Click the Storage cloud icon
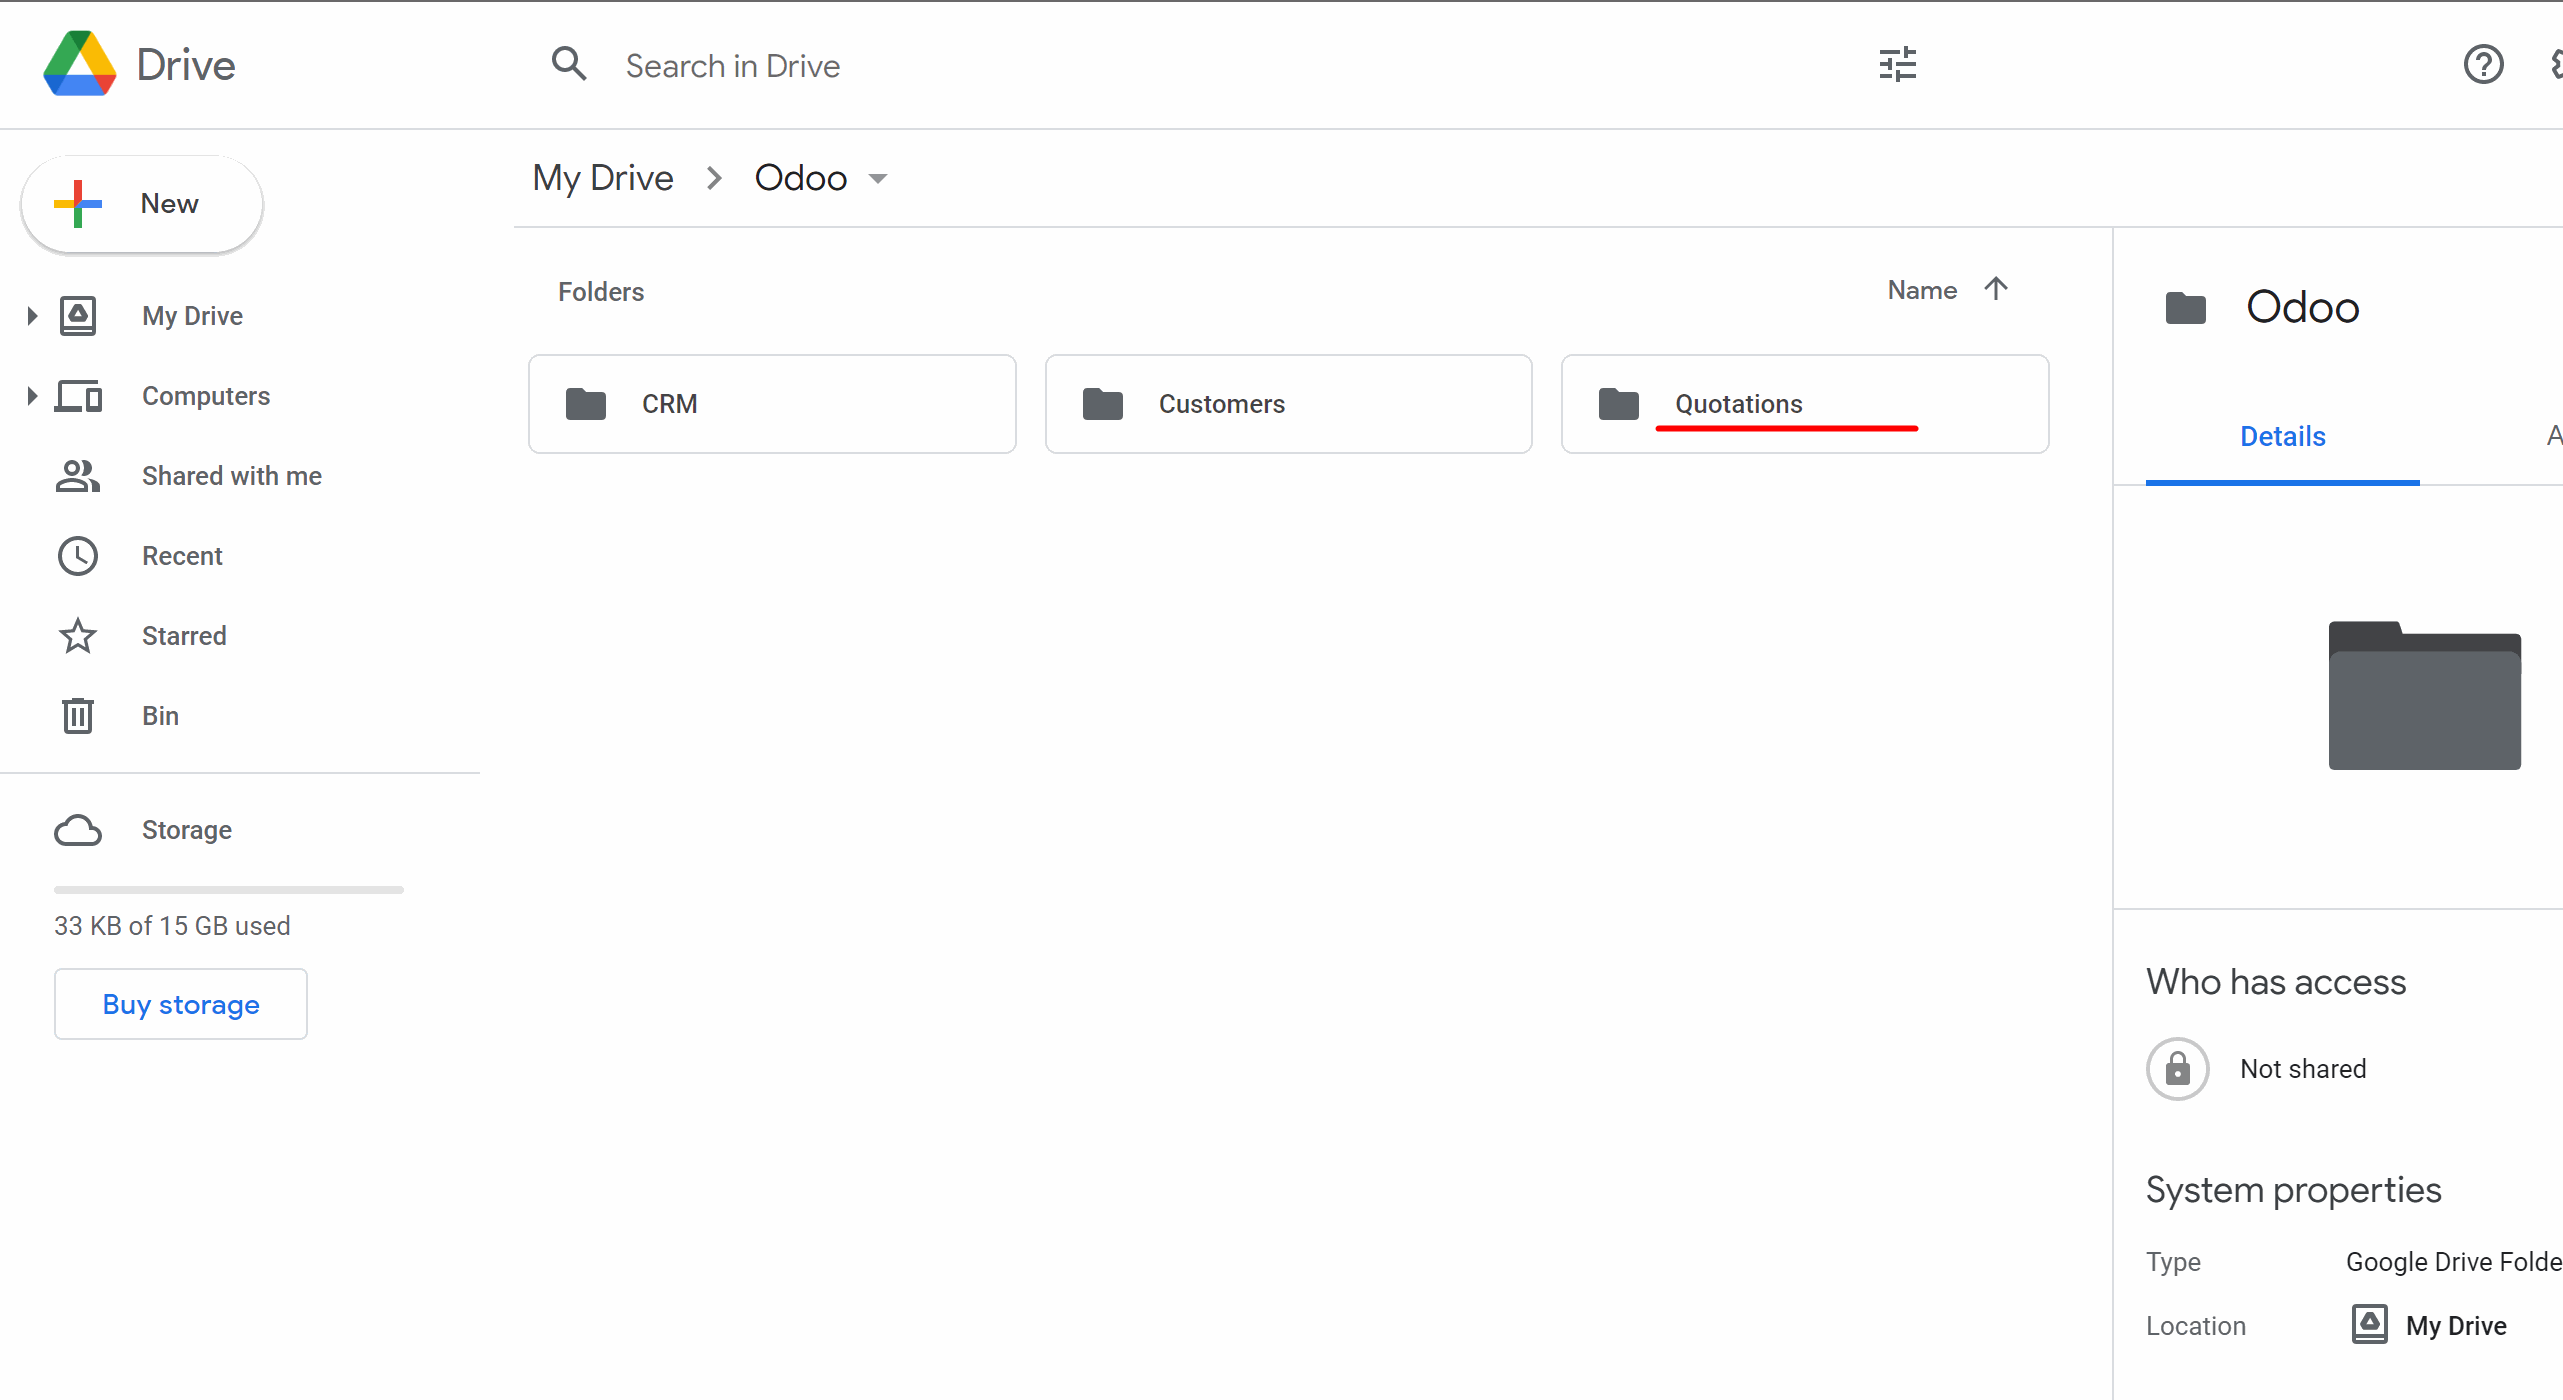Image resolution: width=2563 pixels, height=1400 pixels. tap(78, 830)
